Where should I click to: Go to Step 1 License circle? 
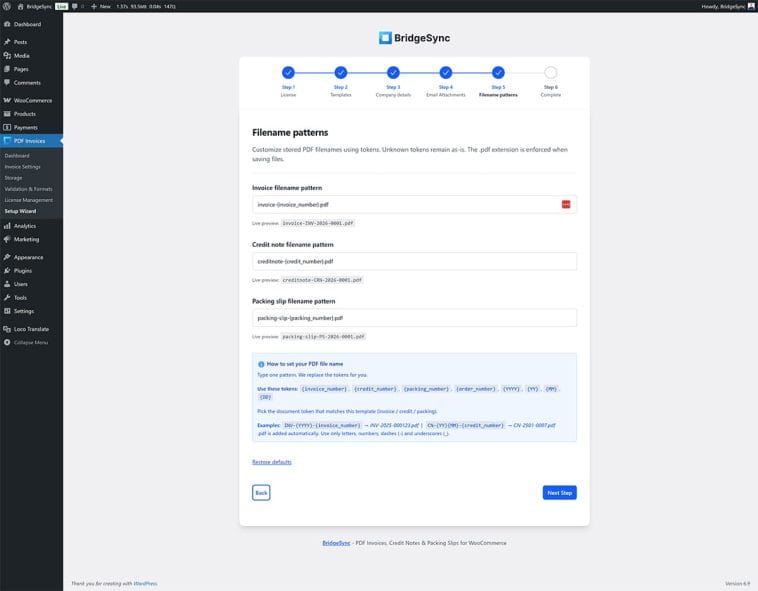(x=288, y=72)
